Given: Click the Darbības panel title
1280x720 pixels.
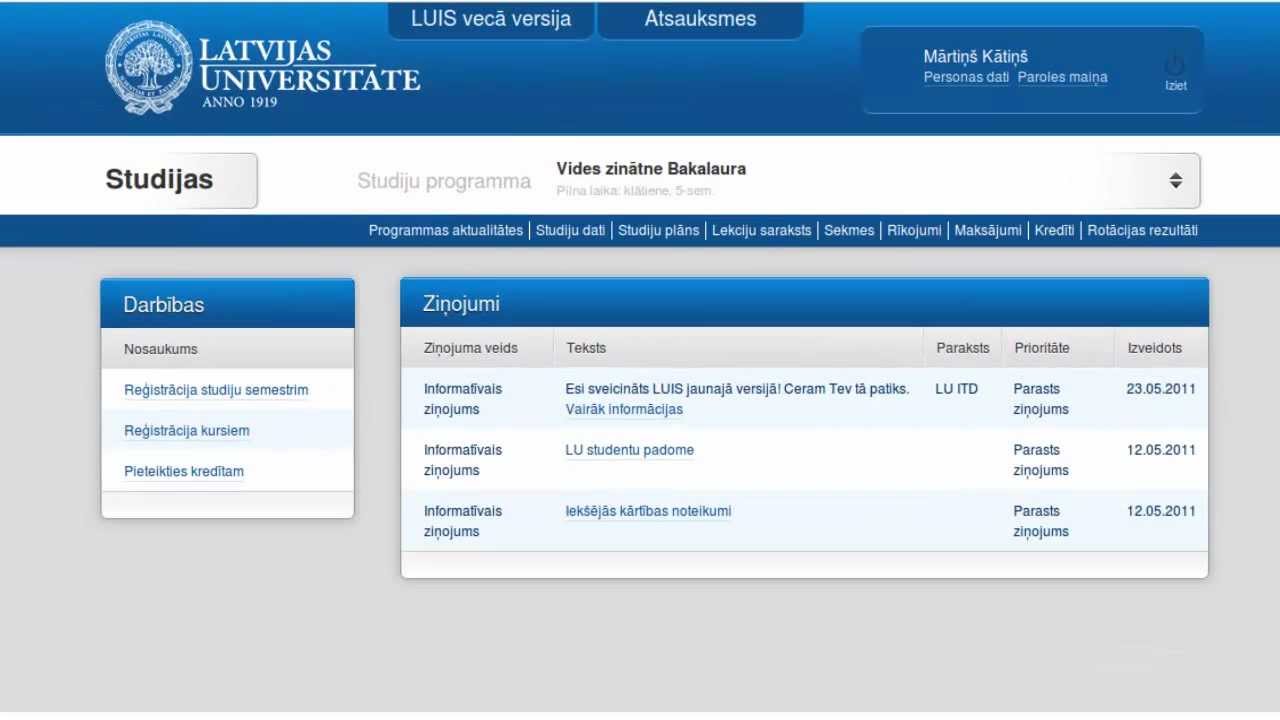Looking at the screenshot, I should tap(164, 305).
